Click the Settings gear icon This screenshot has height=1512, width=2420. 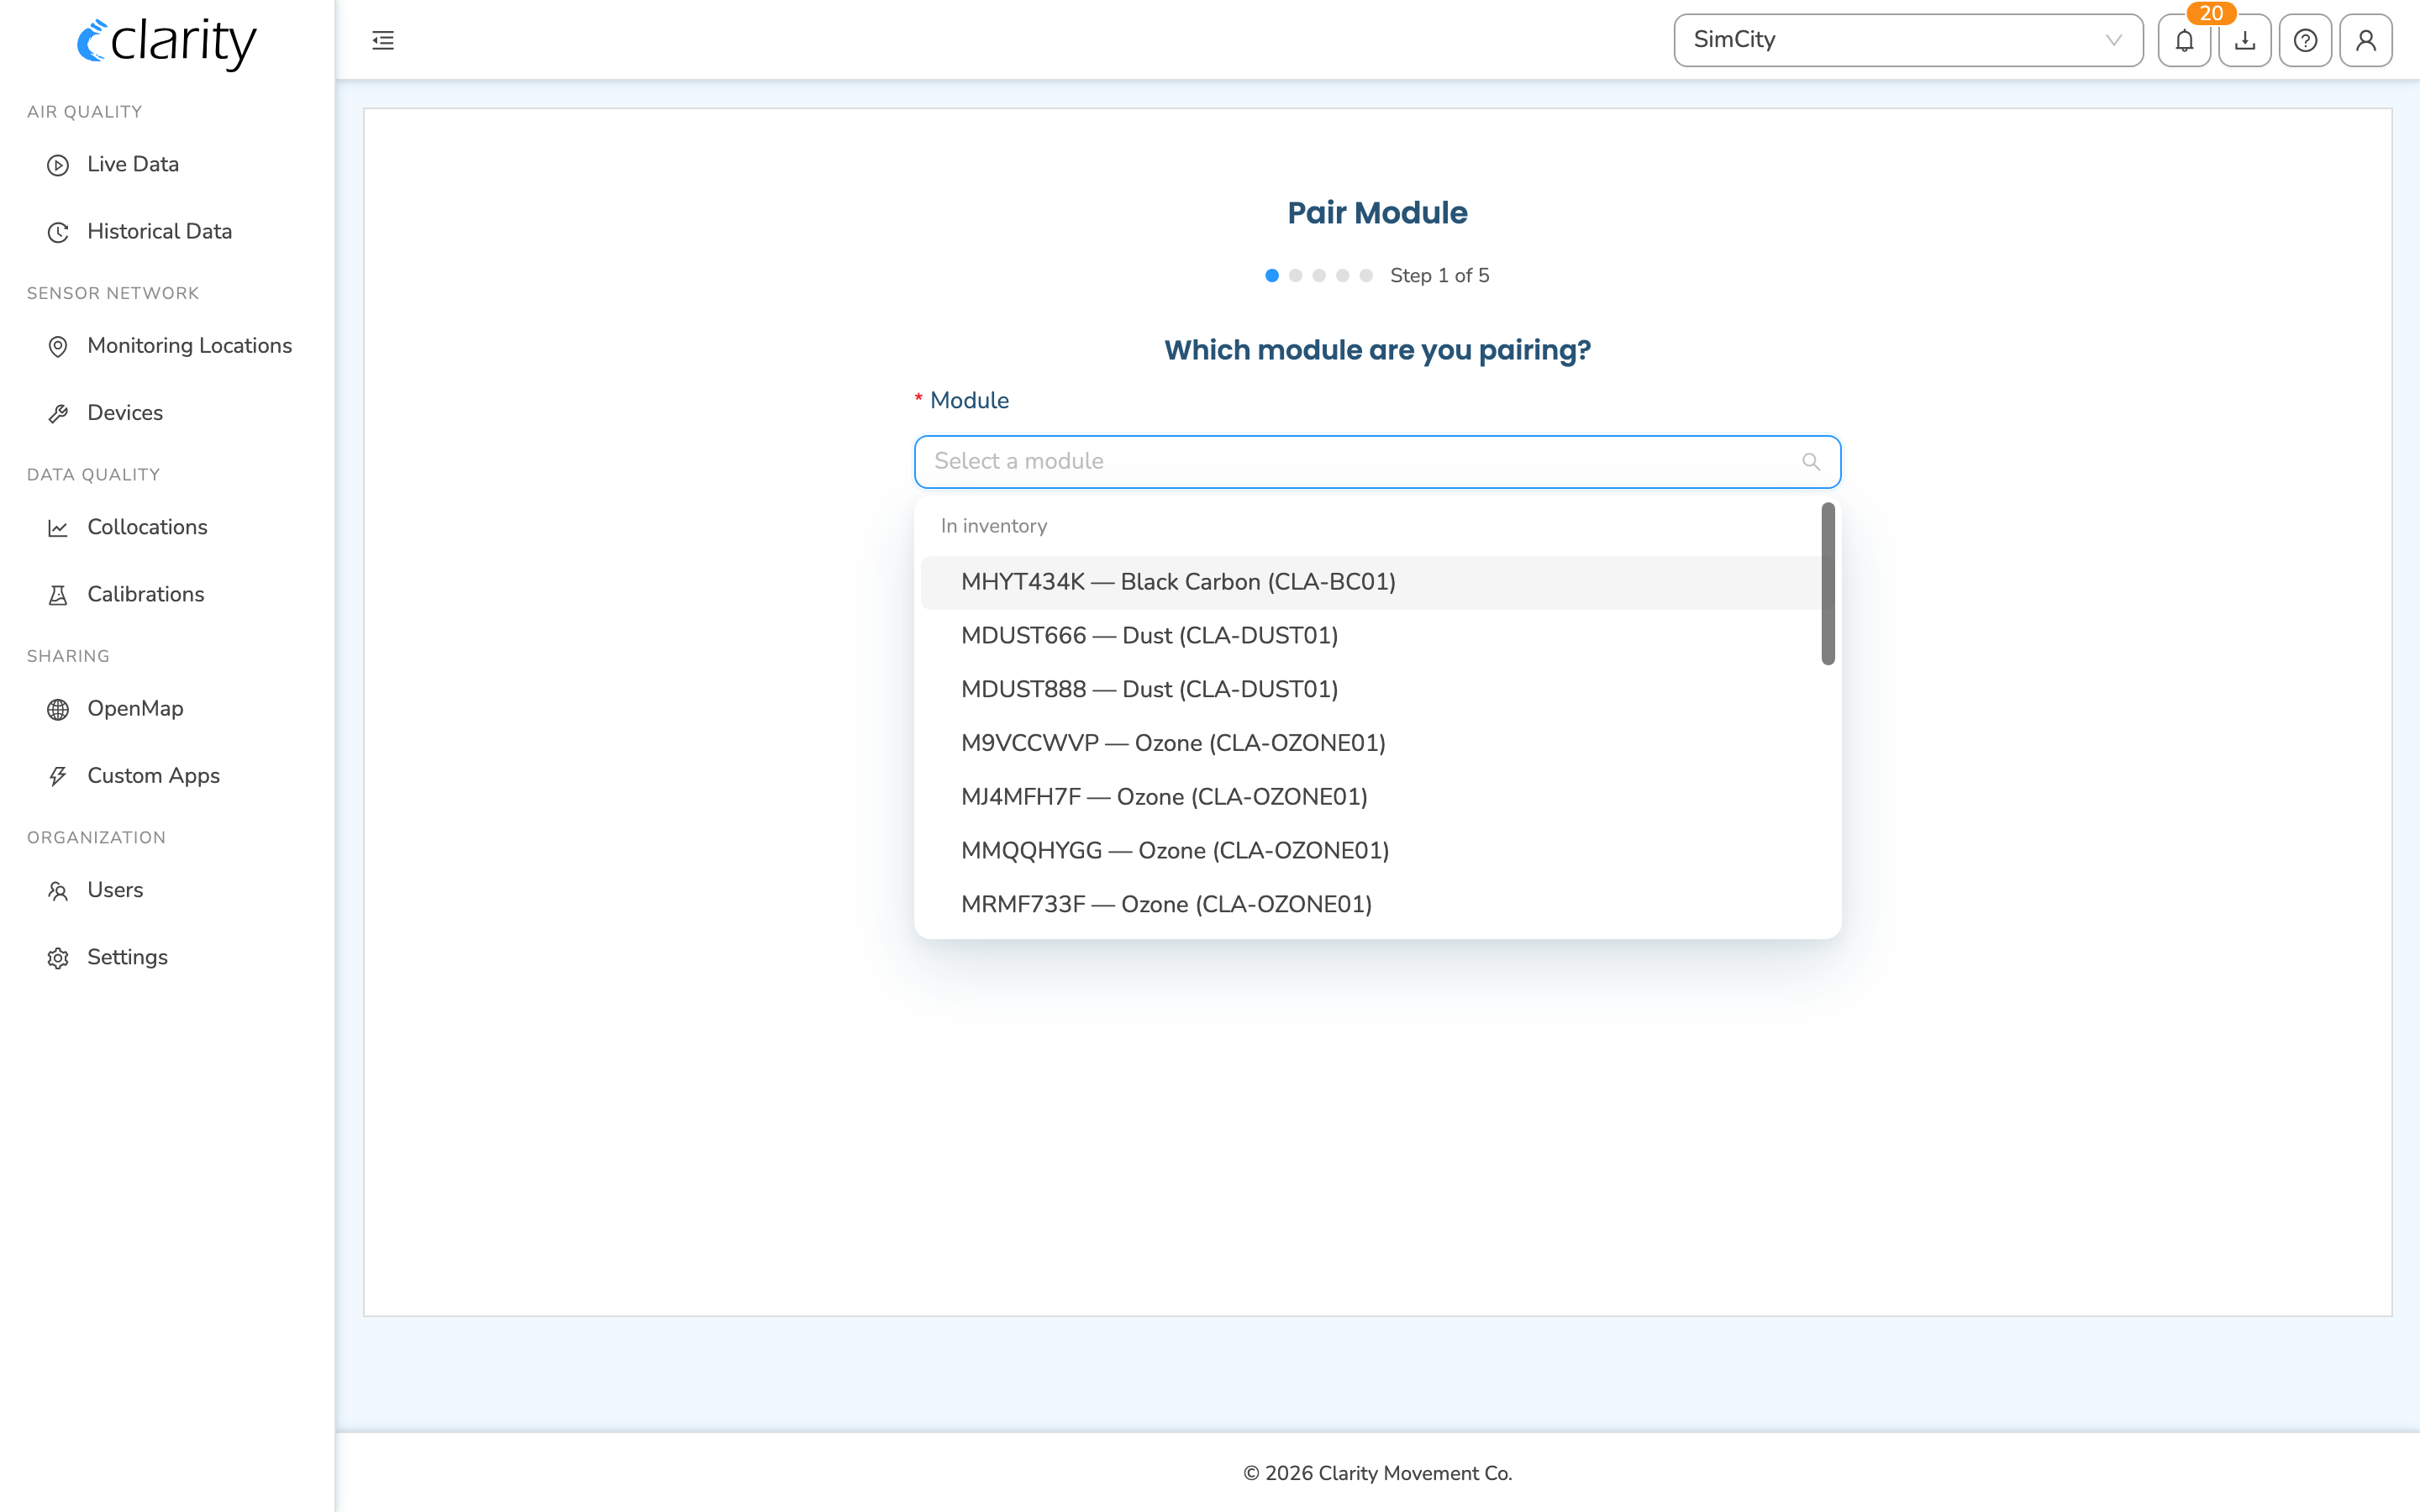[x=58, y=958]
